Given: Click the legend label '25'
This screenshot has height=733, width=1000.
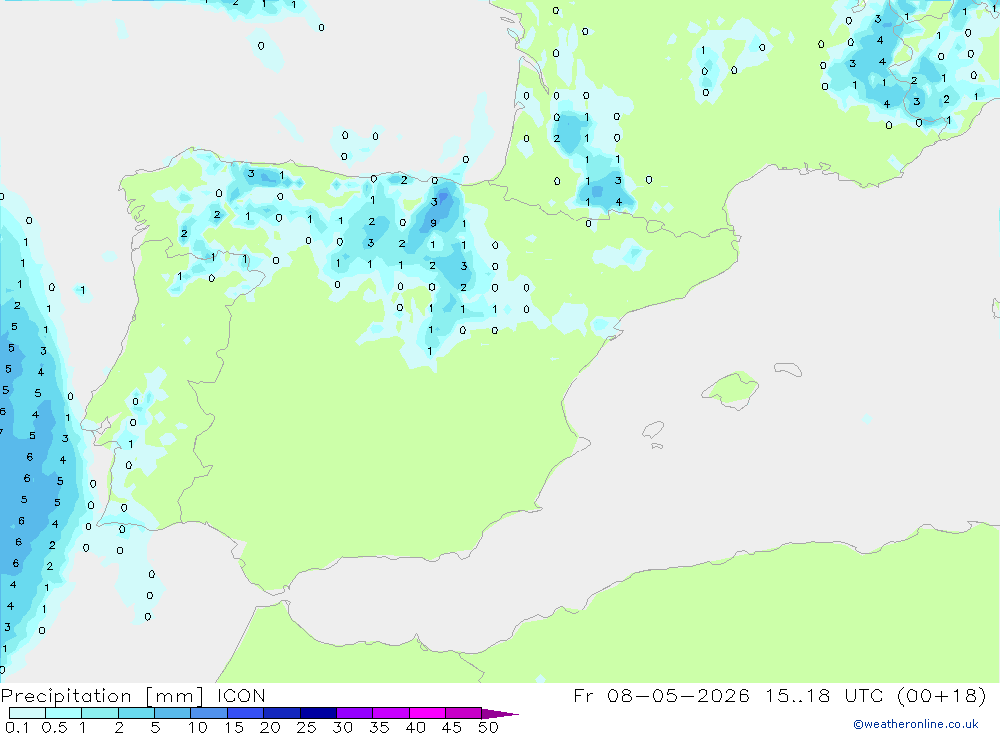Looking at the screenshot, I should click(x=306, y=727).
